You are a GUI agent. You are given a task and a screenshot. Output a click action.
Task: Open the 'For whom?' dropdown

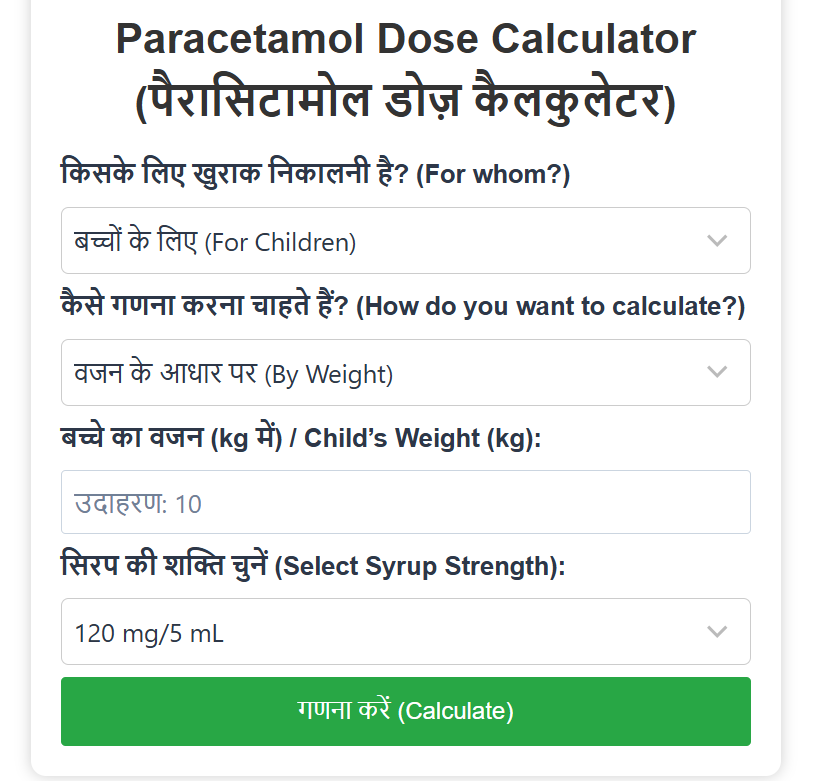[x=405, y=241]
